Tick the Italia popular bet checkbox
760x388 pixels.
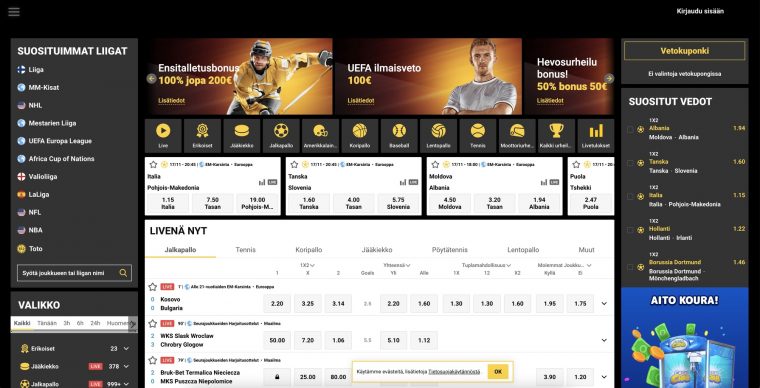(630, 196)
